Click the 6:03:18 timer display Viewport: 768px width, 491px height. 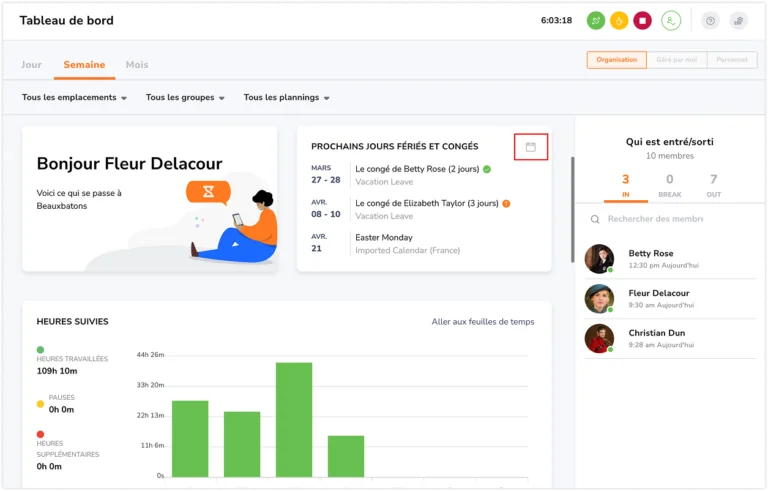pos(556,21)
